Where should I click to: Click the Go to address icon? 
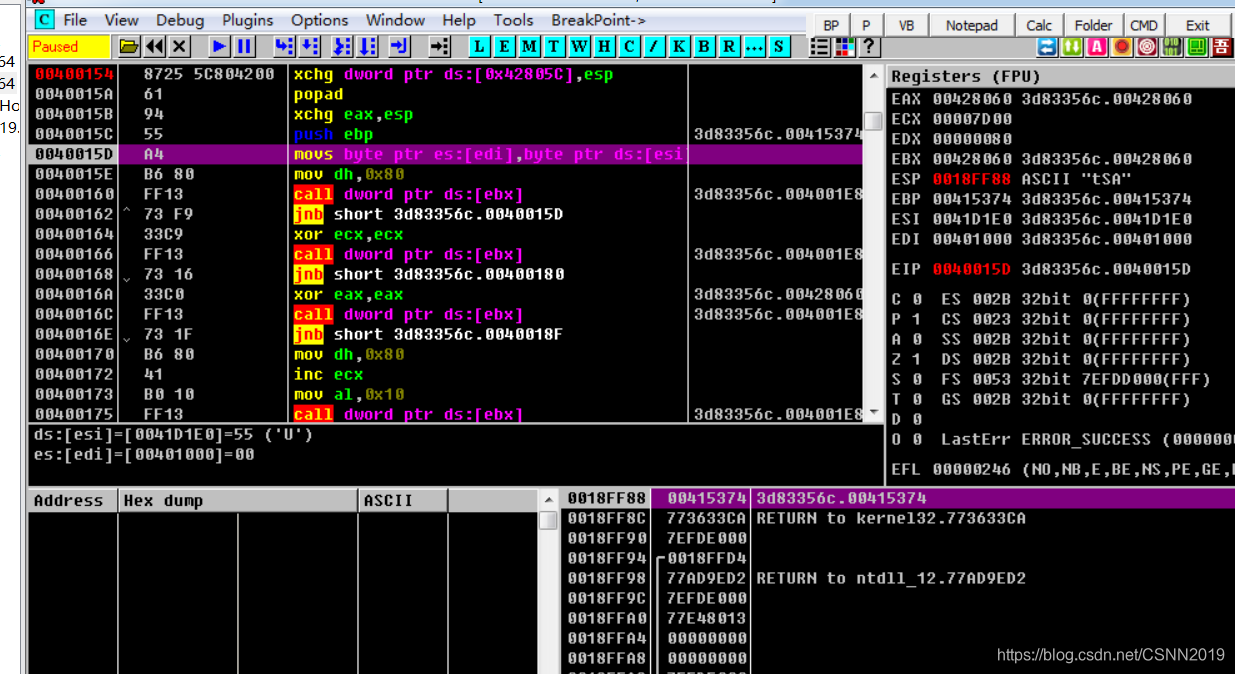tap(439, 46)
